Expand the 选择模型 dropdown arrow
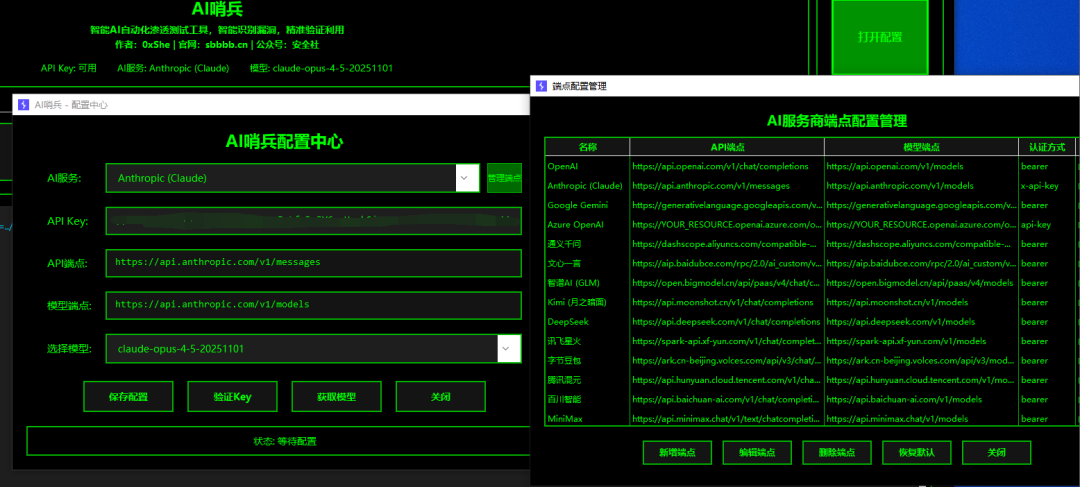The width and height of the screenshot is (1080, 487). pos(508,349)
